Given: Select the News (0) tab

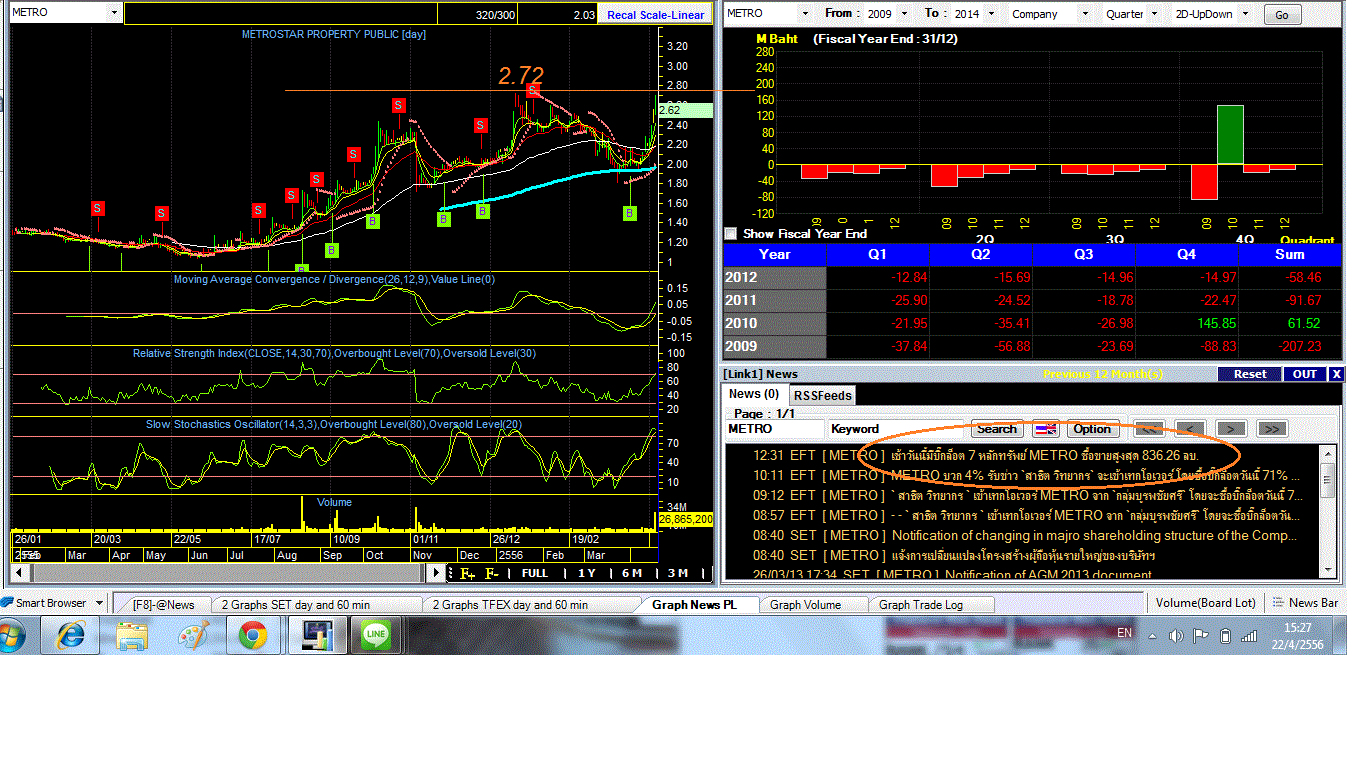Looking at the screenshot, I should [756, 394].
